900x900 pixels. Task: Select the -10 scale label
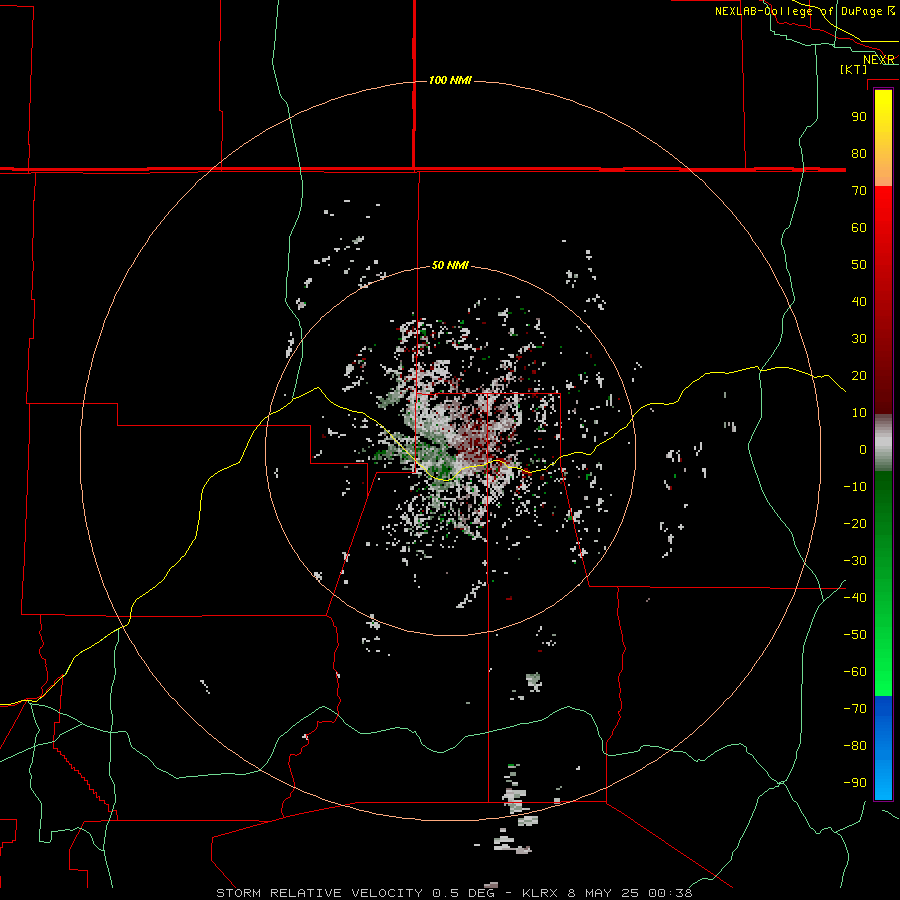click(x=855, y=487)
